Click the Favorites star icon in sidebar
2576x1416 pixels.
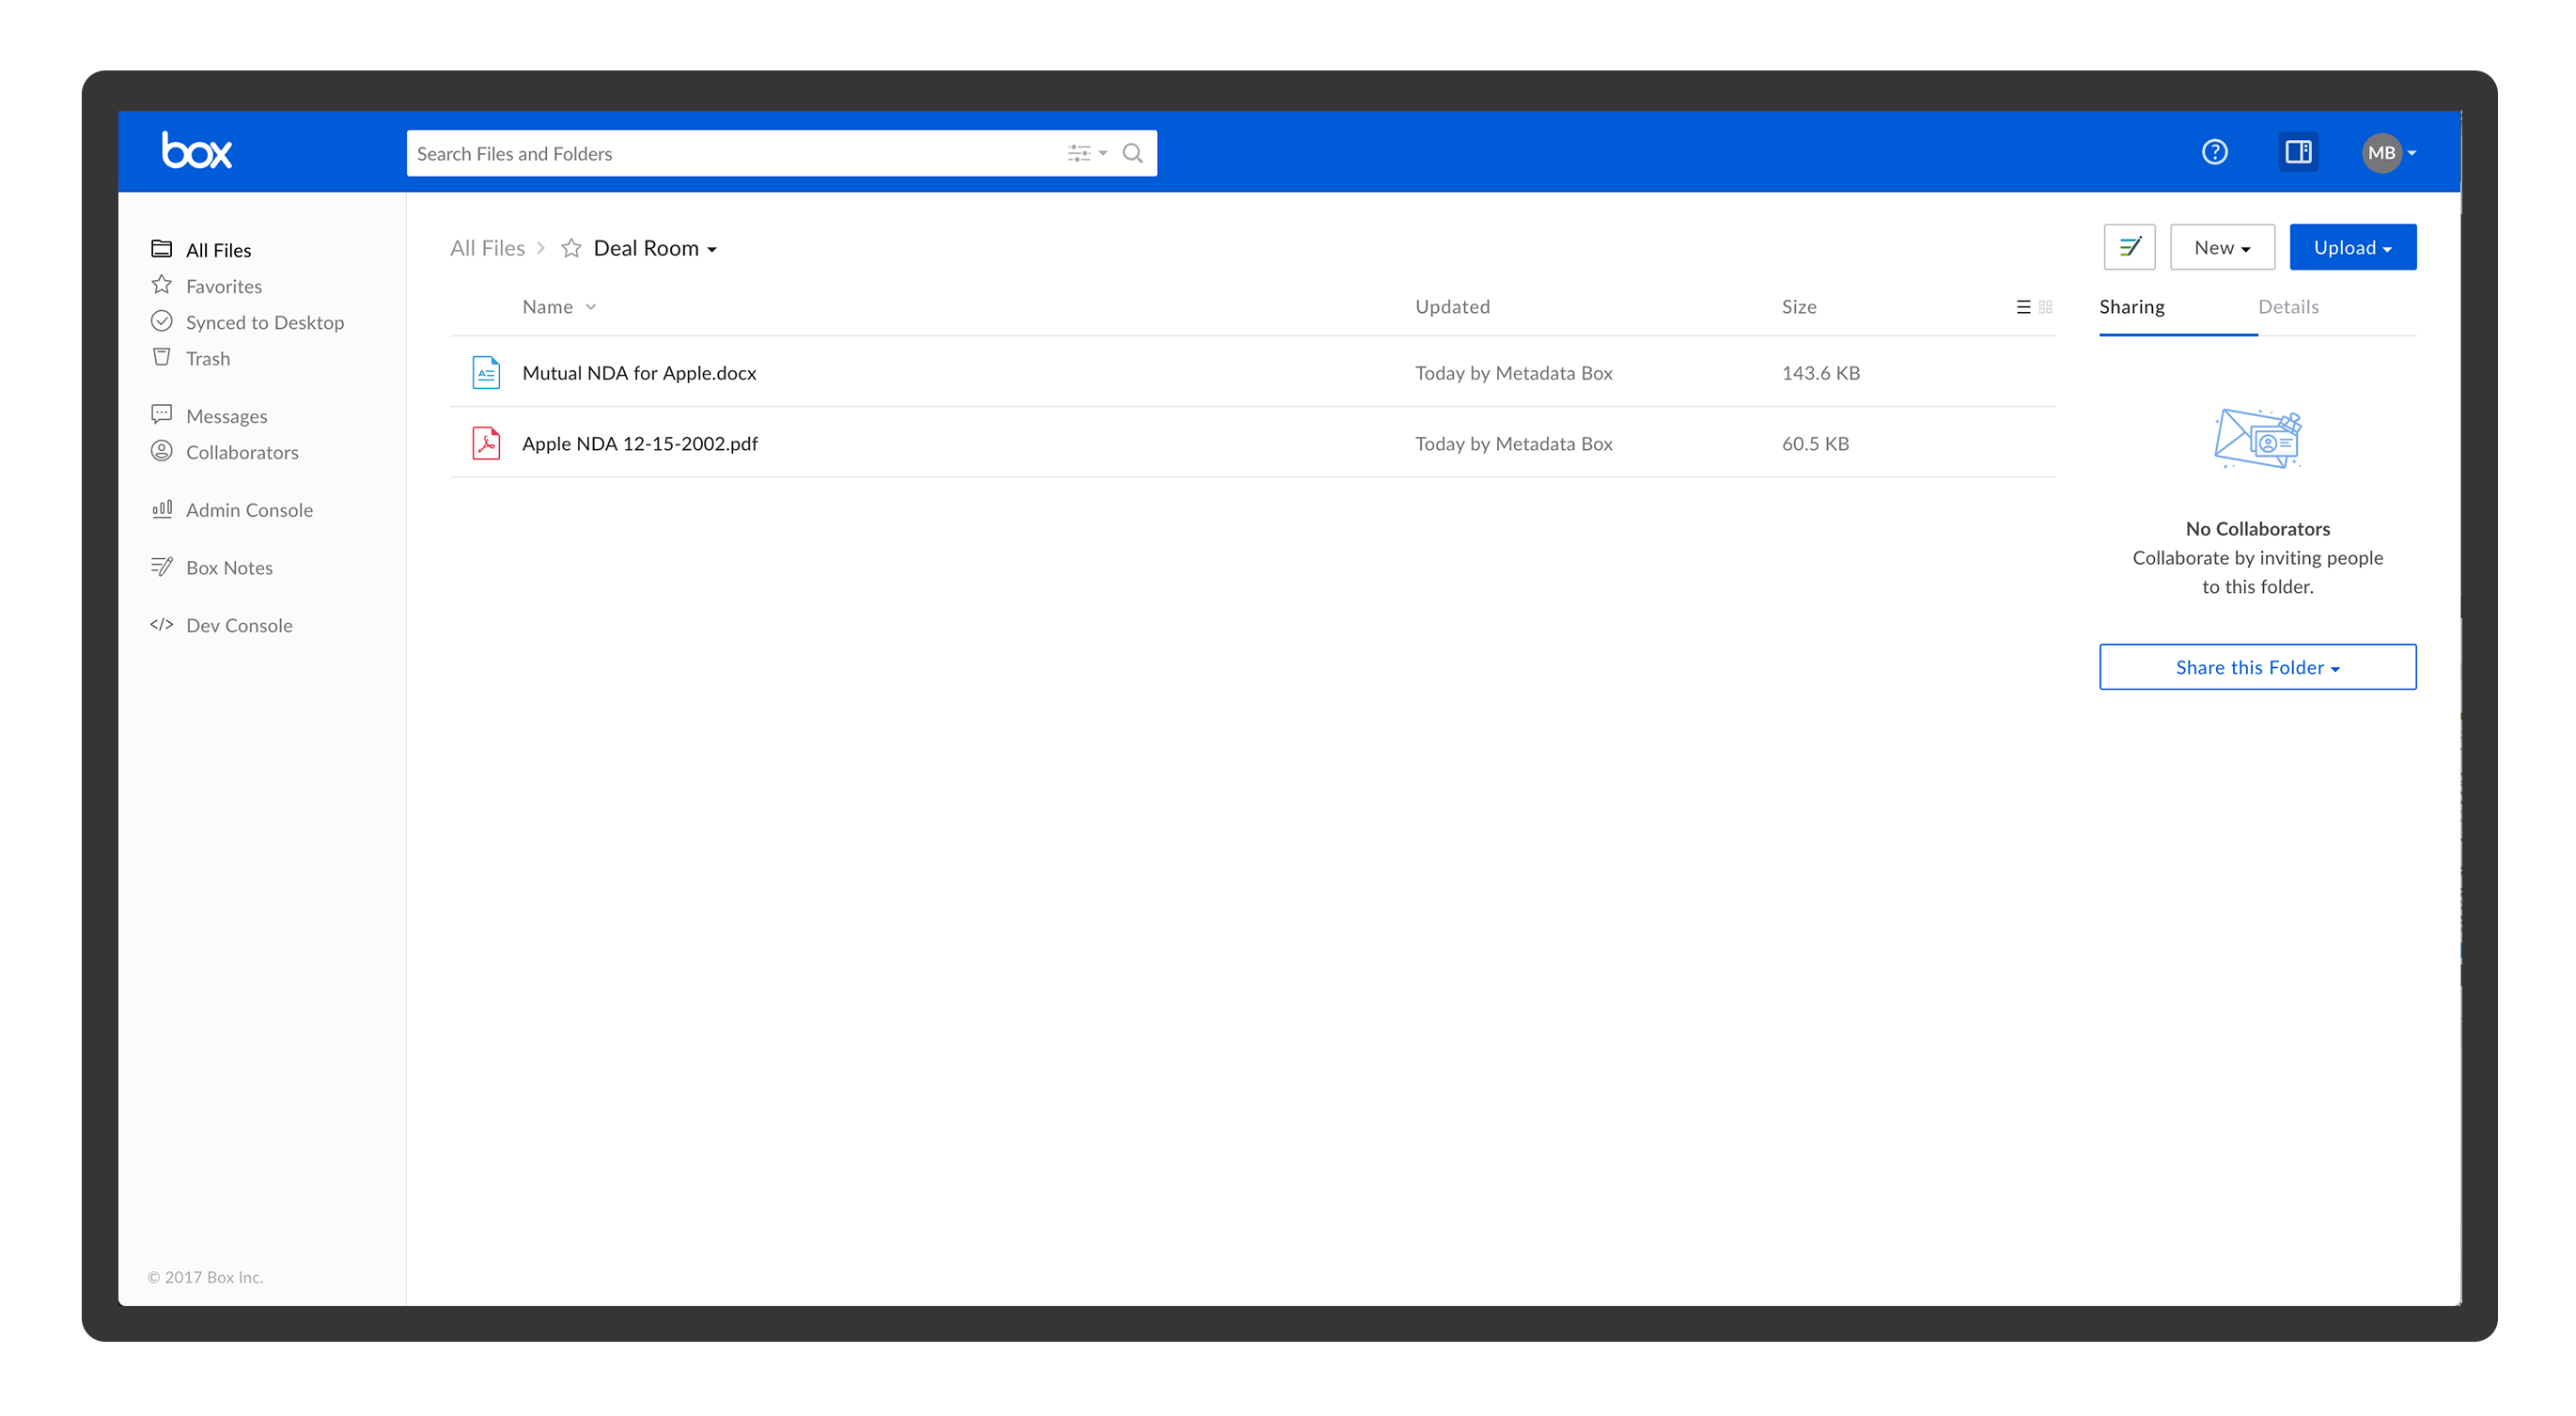coord(161,285)
